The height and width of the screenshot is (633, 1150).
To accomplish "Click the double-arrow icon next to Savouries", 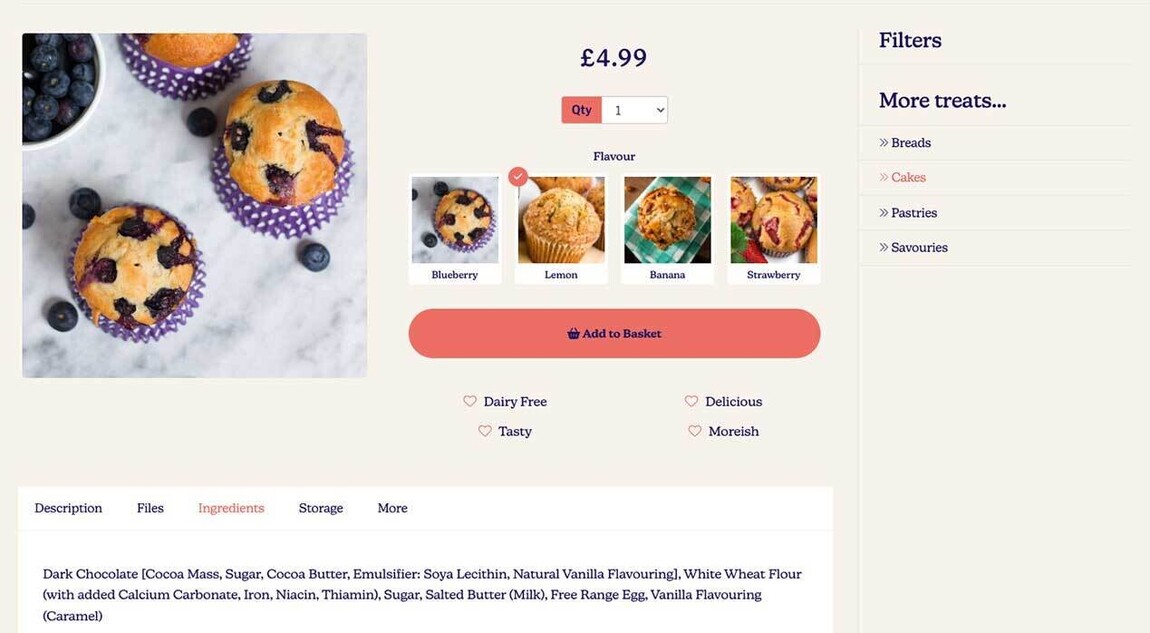I will 884,247.
